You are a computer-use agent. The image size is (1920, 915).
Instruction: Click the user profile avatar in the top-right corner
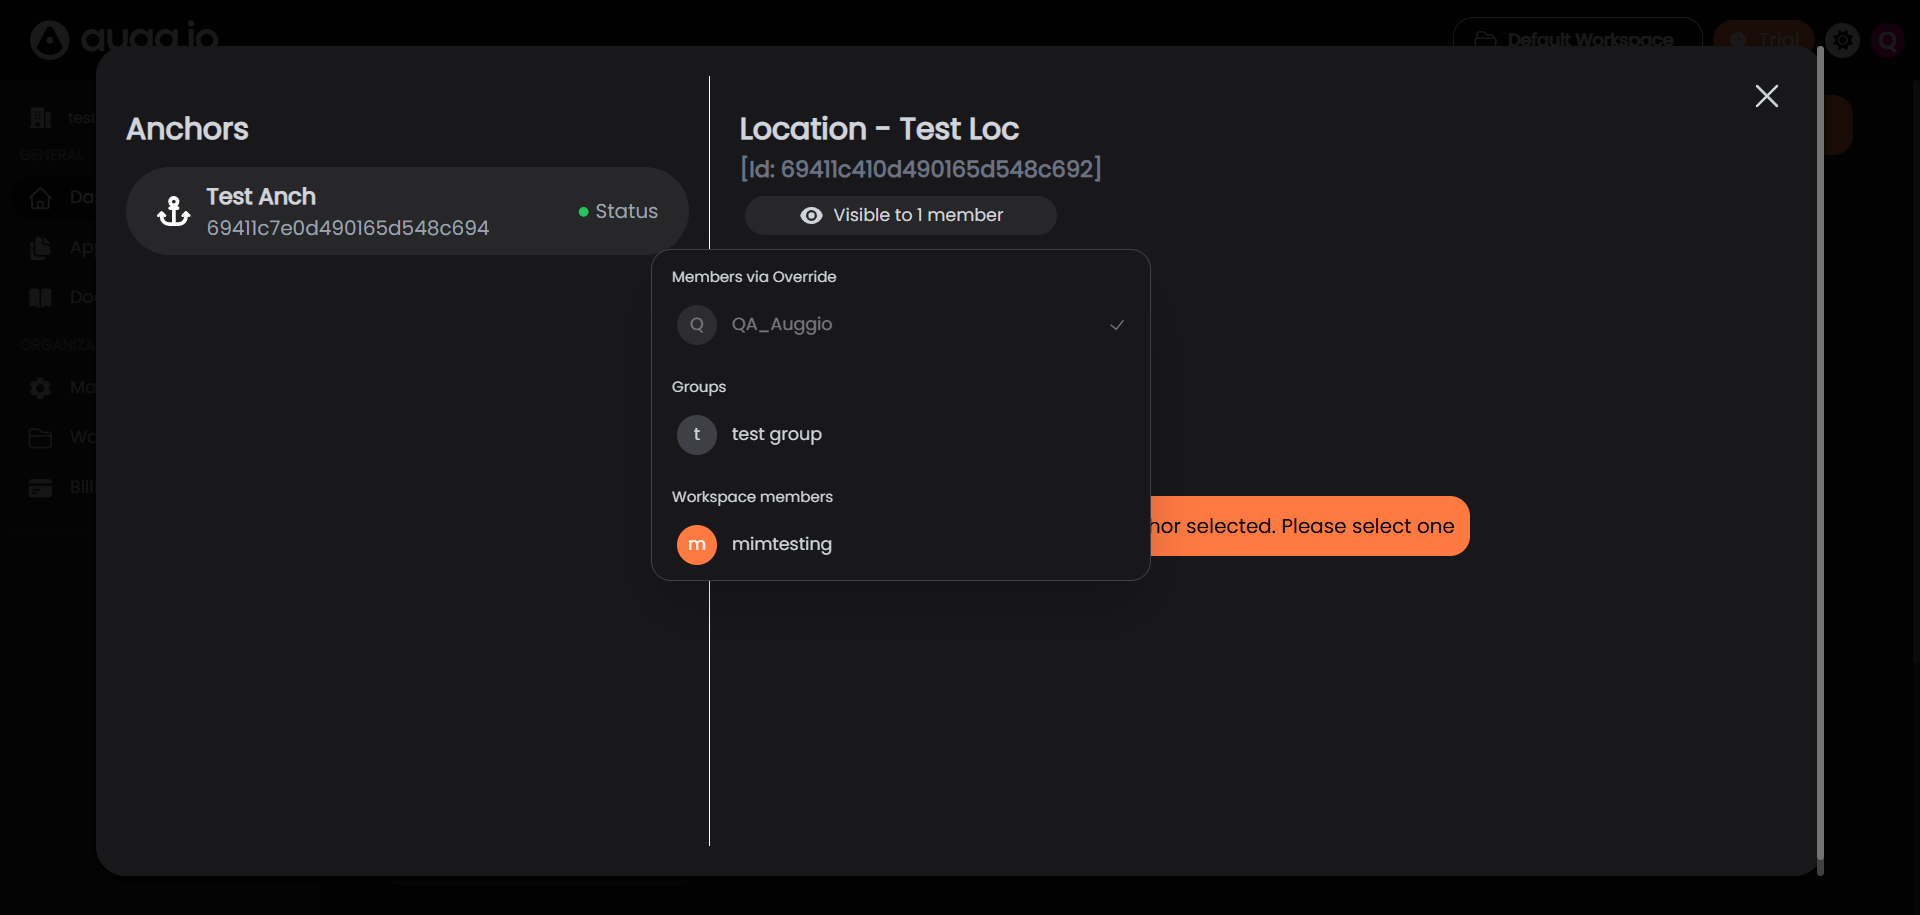click(x=1888, y=40)
